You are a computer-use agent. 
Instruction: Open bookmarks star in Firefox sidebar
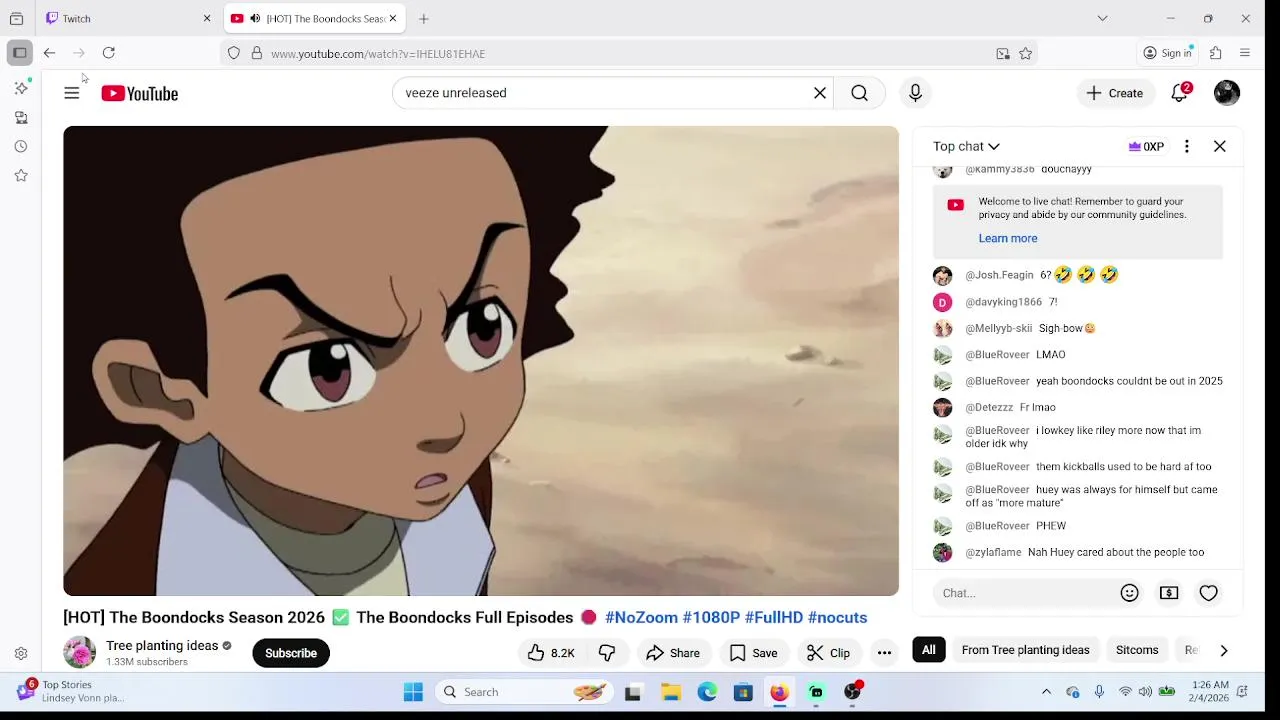pyautogui.click(x=21, y=175)
